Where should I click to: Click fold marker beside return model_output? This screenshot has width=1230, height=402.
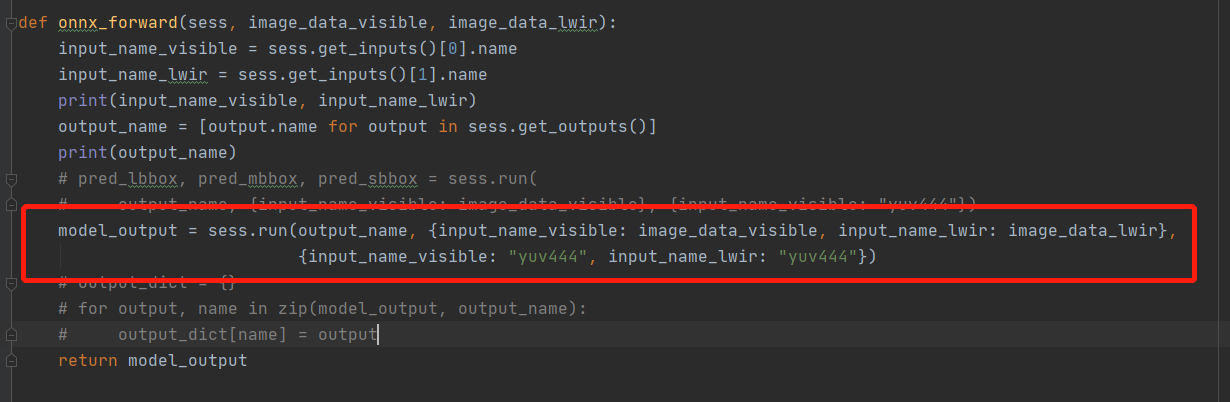tap(10, 361)
